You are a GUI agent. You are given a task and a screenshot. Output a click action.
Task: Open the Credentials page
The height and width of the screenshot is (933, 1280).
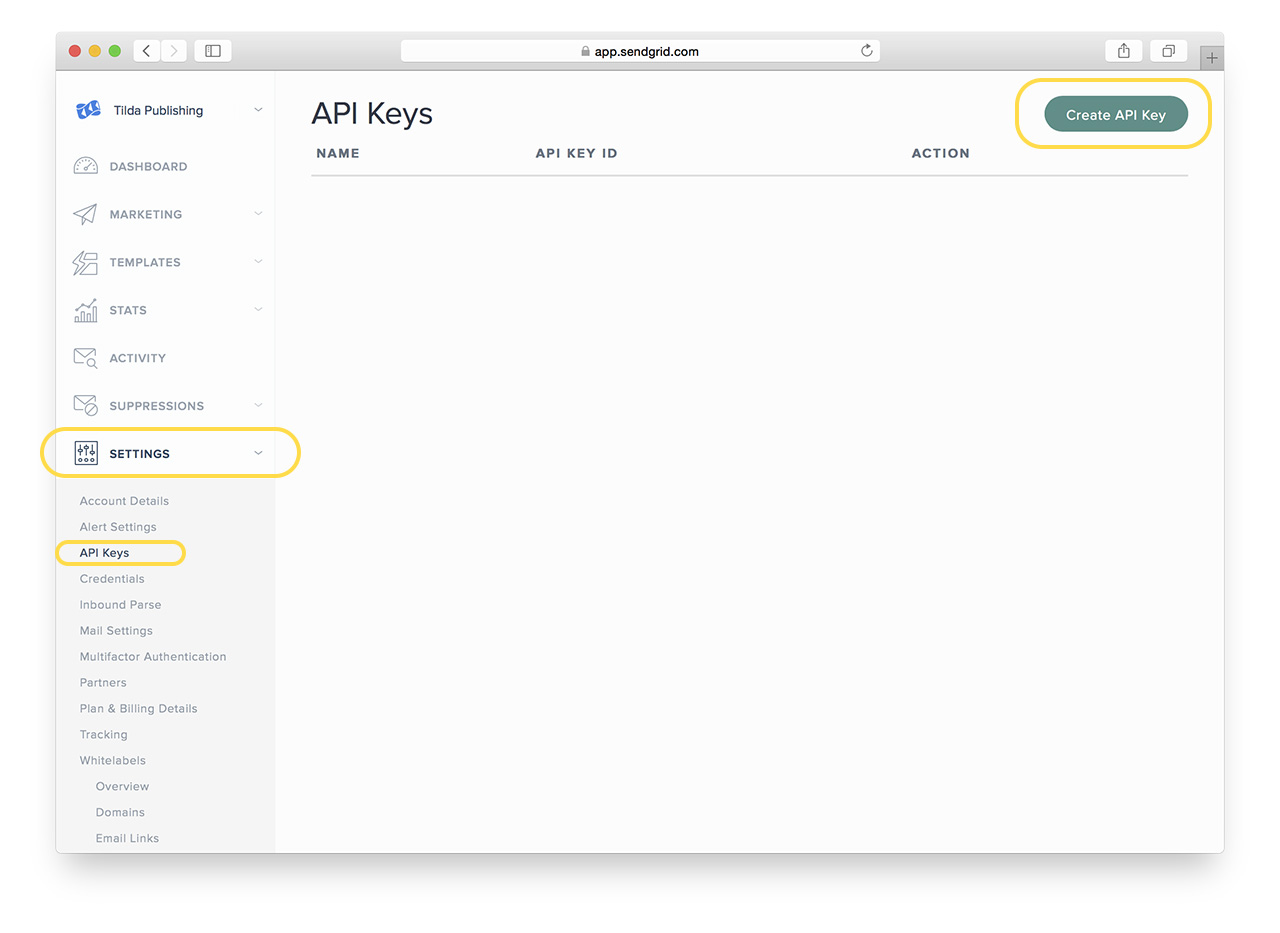111,578
